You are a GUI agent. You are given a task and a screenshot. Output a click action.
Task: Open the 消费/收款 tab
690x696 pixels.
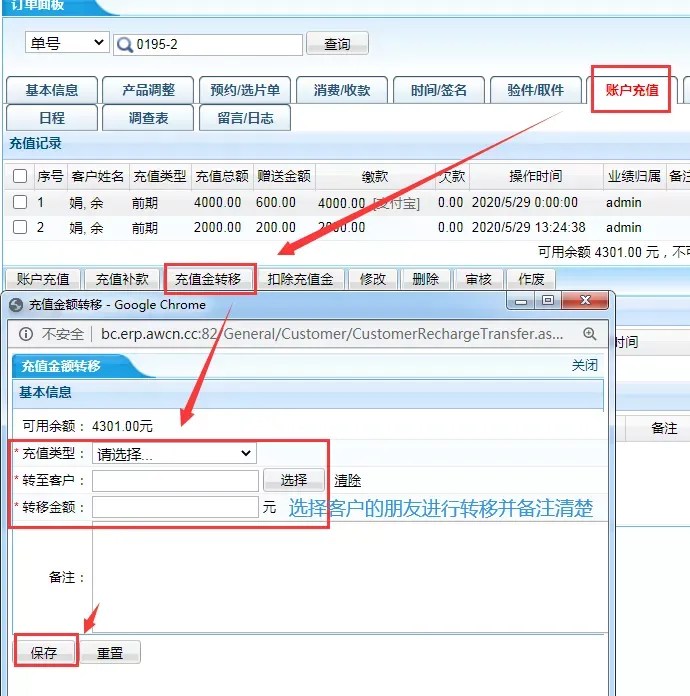click(342, 90)
